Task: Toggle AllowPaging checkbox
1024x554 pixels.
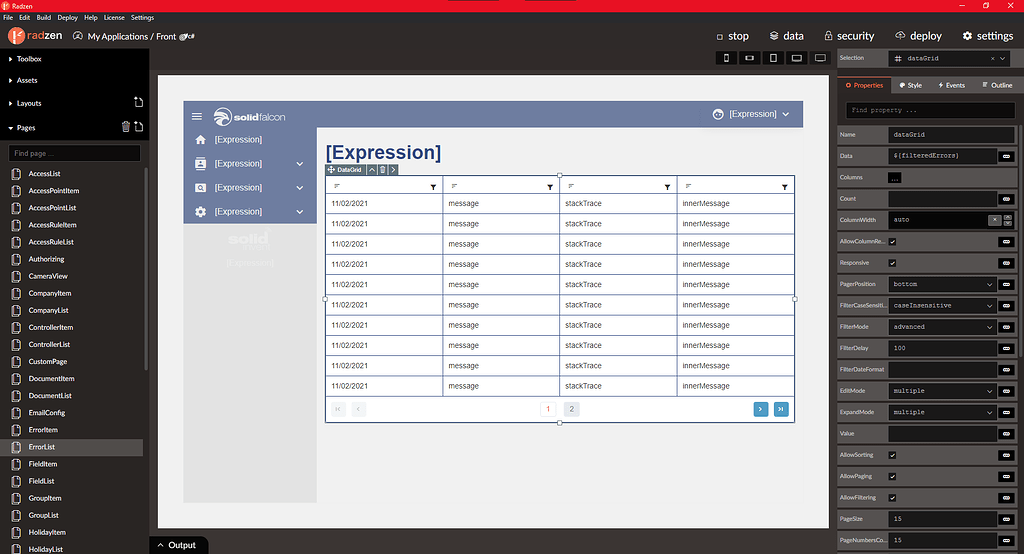Action: click(x=893, y=476)
